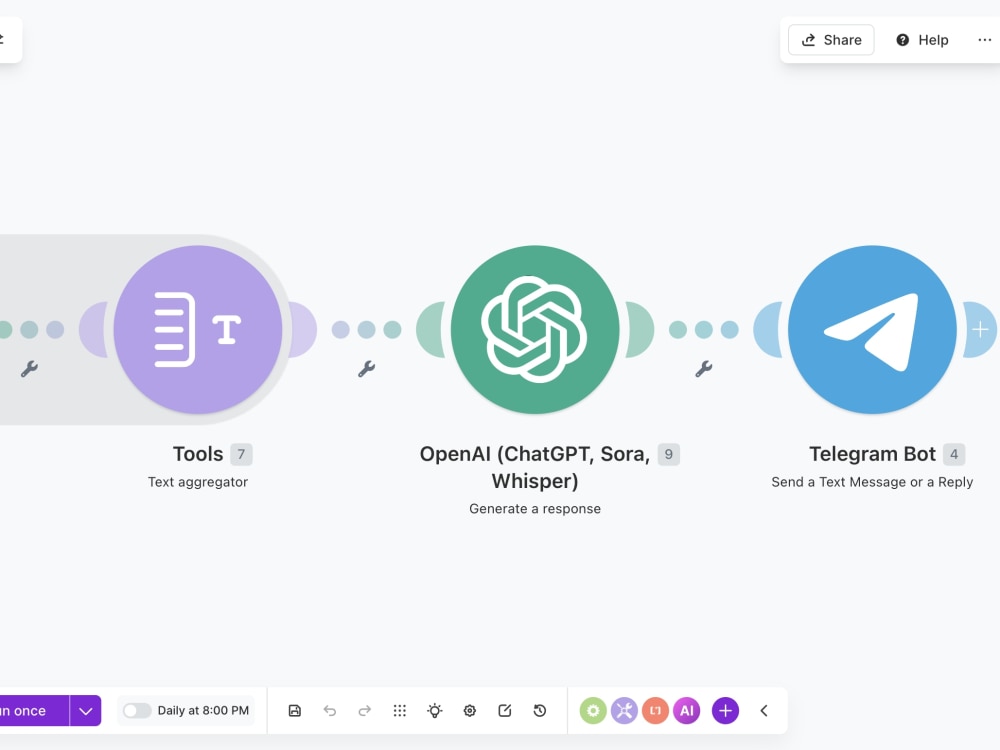Select the Text aggregator label
The width and height of the screenshot is (1000, 750).
tap(198, 482)
